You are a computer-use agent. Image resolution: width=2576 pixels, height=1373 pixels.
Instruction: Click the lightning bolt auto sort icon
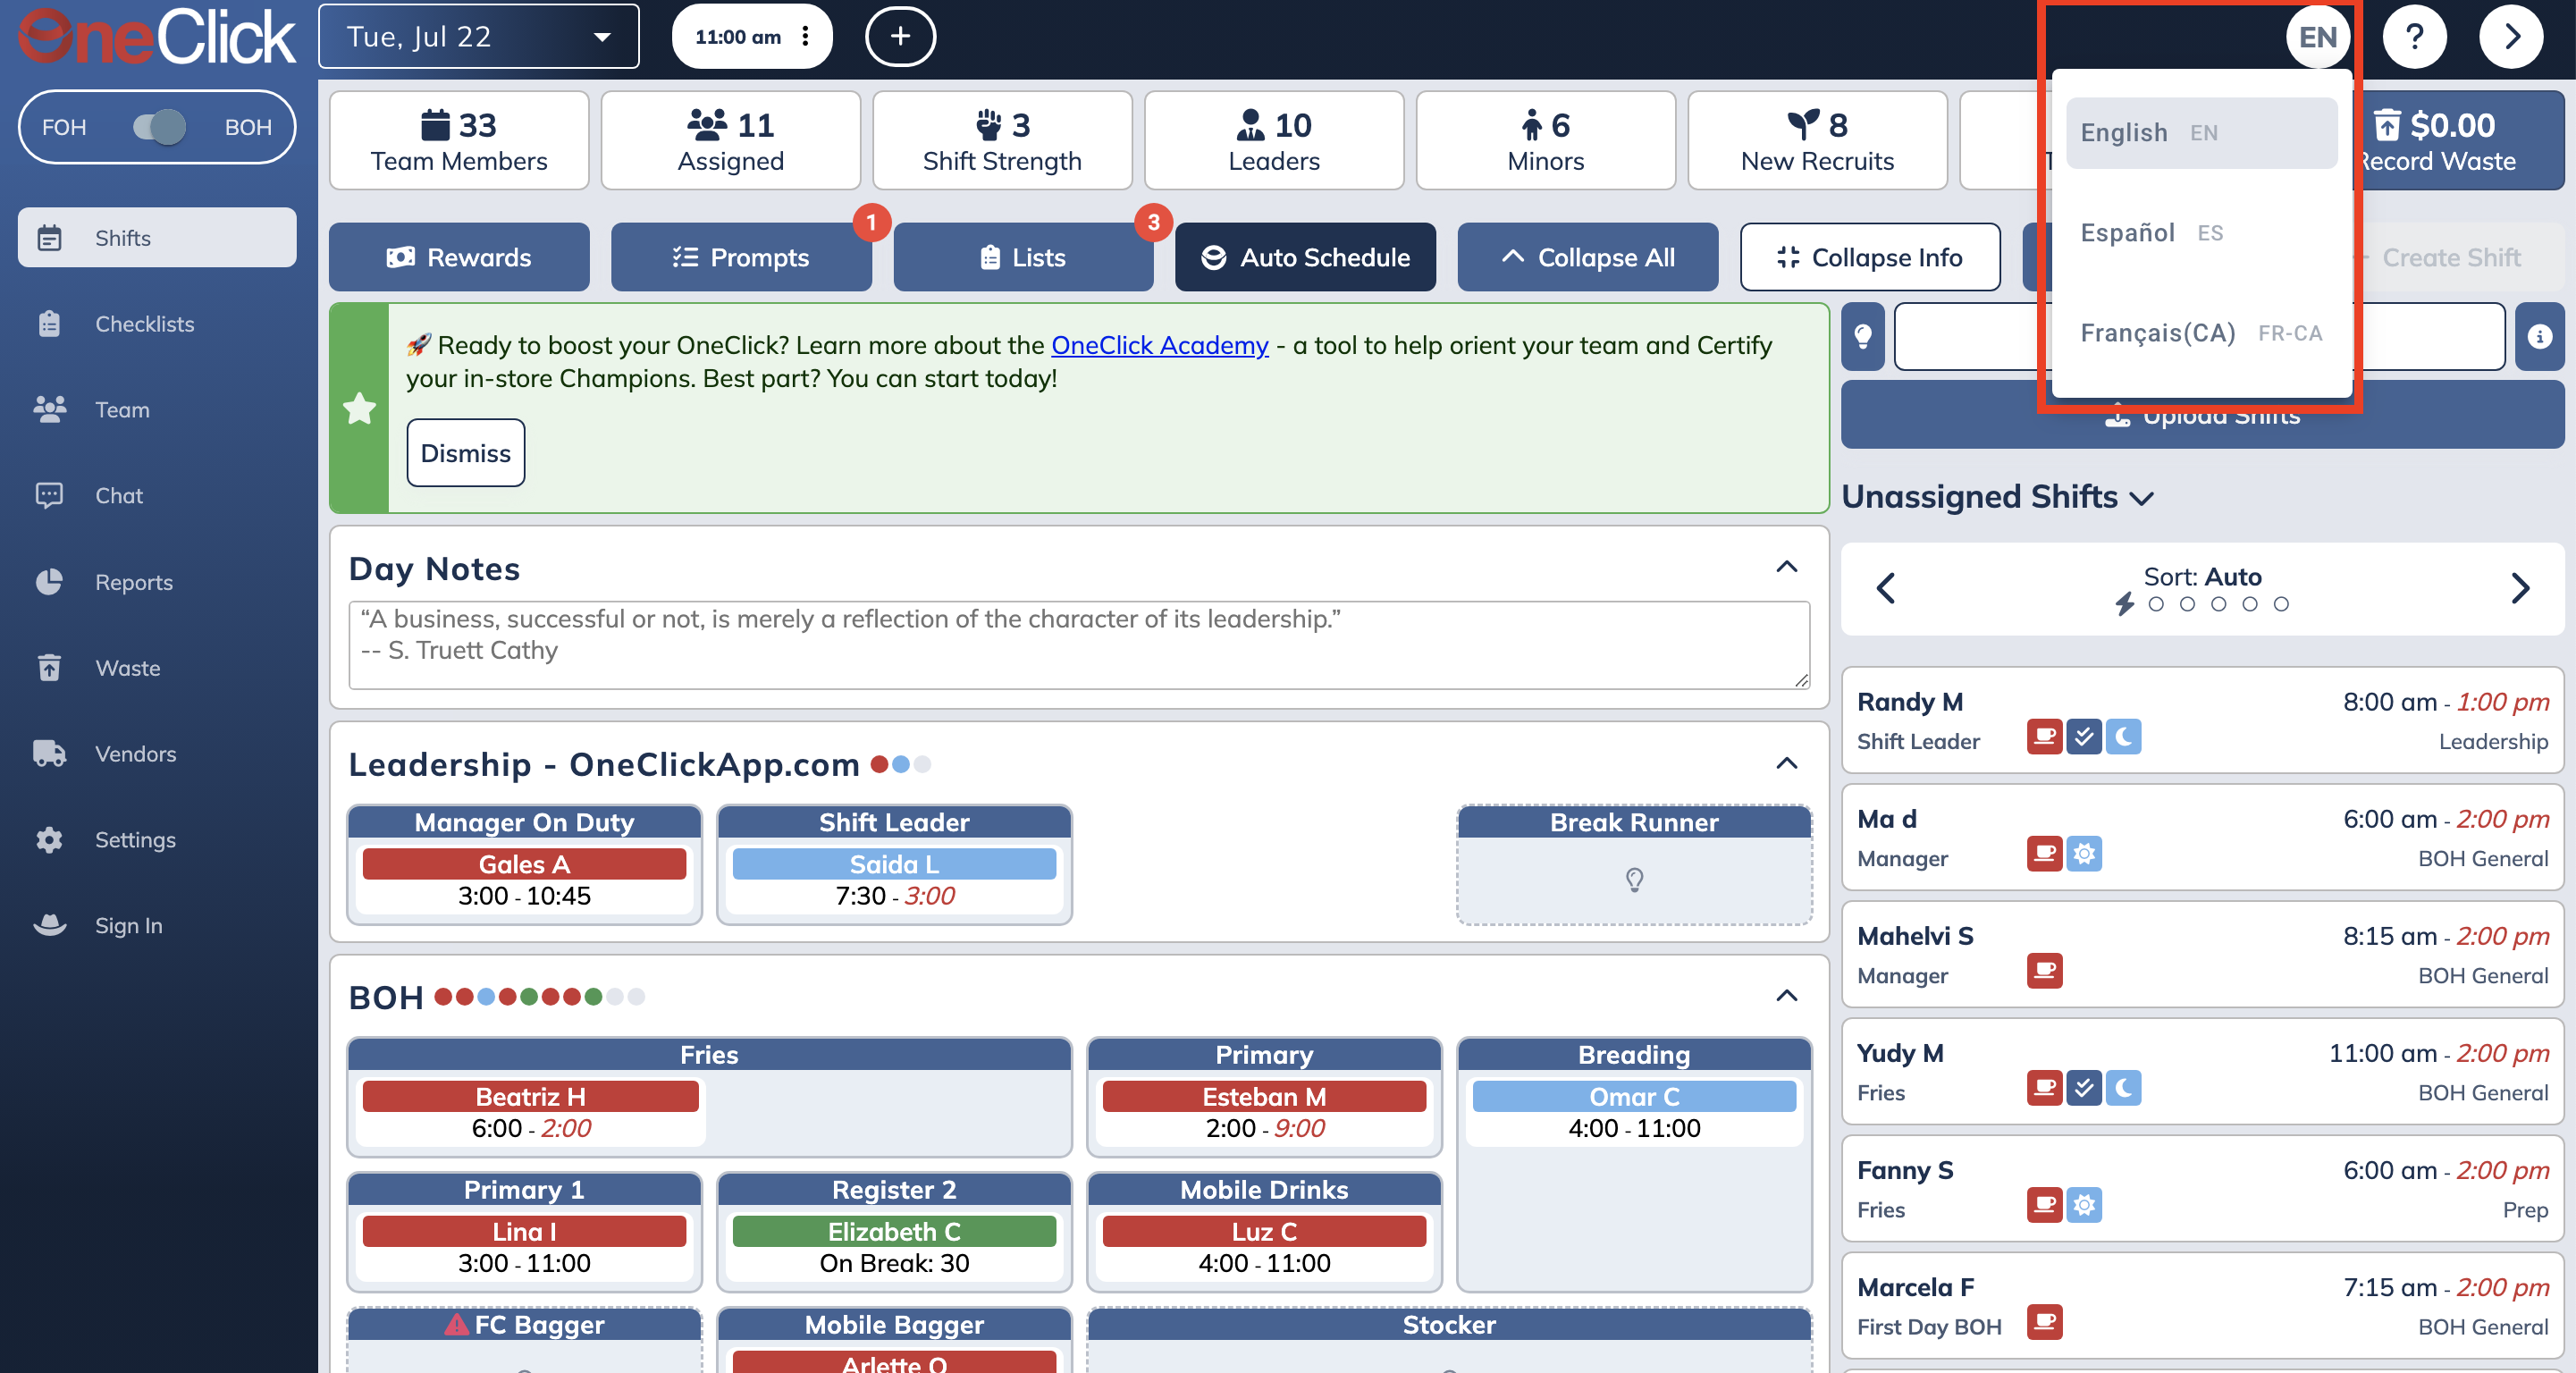point(2125,604)
